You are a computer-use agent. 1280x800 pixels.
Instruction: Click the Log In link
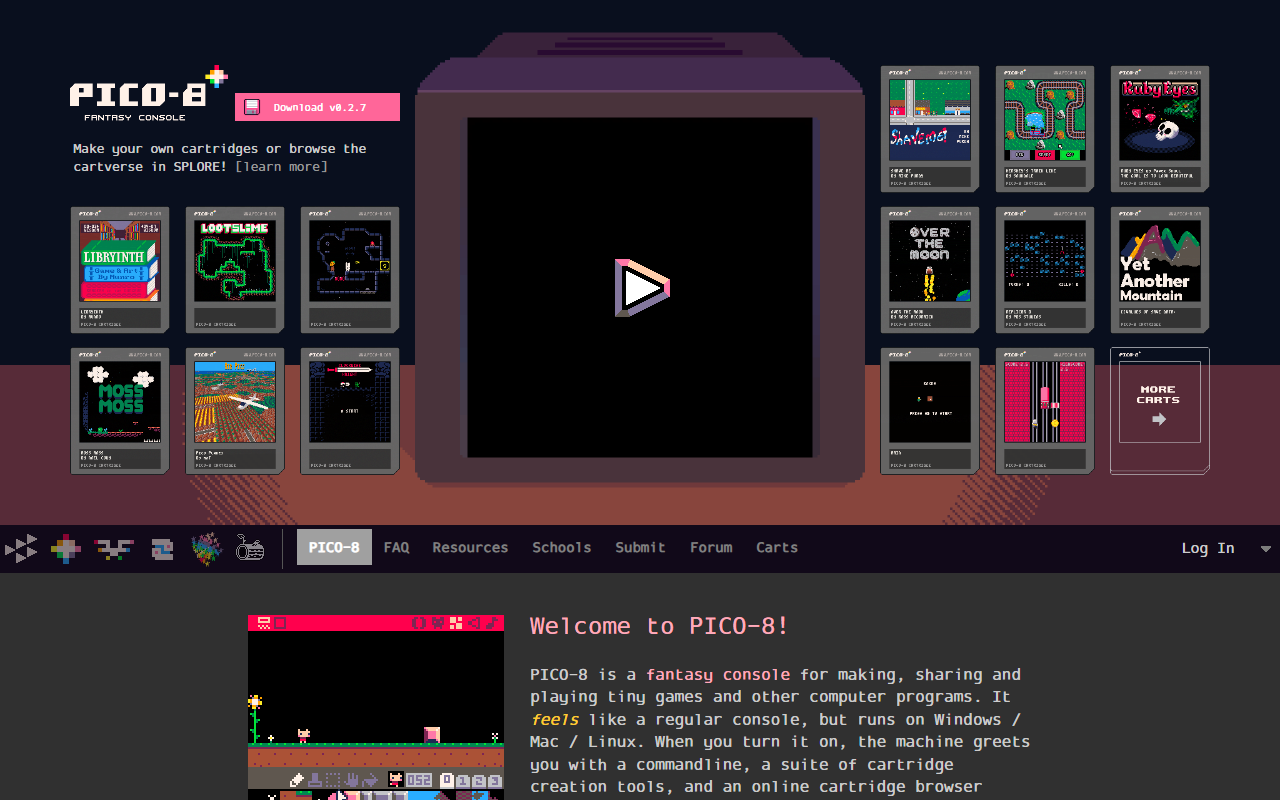coord(1208,548)
